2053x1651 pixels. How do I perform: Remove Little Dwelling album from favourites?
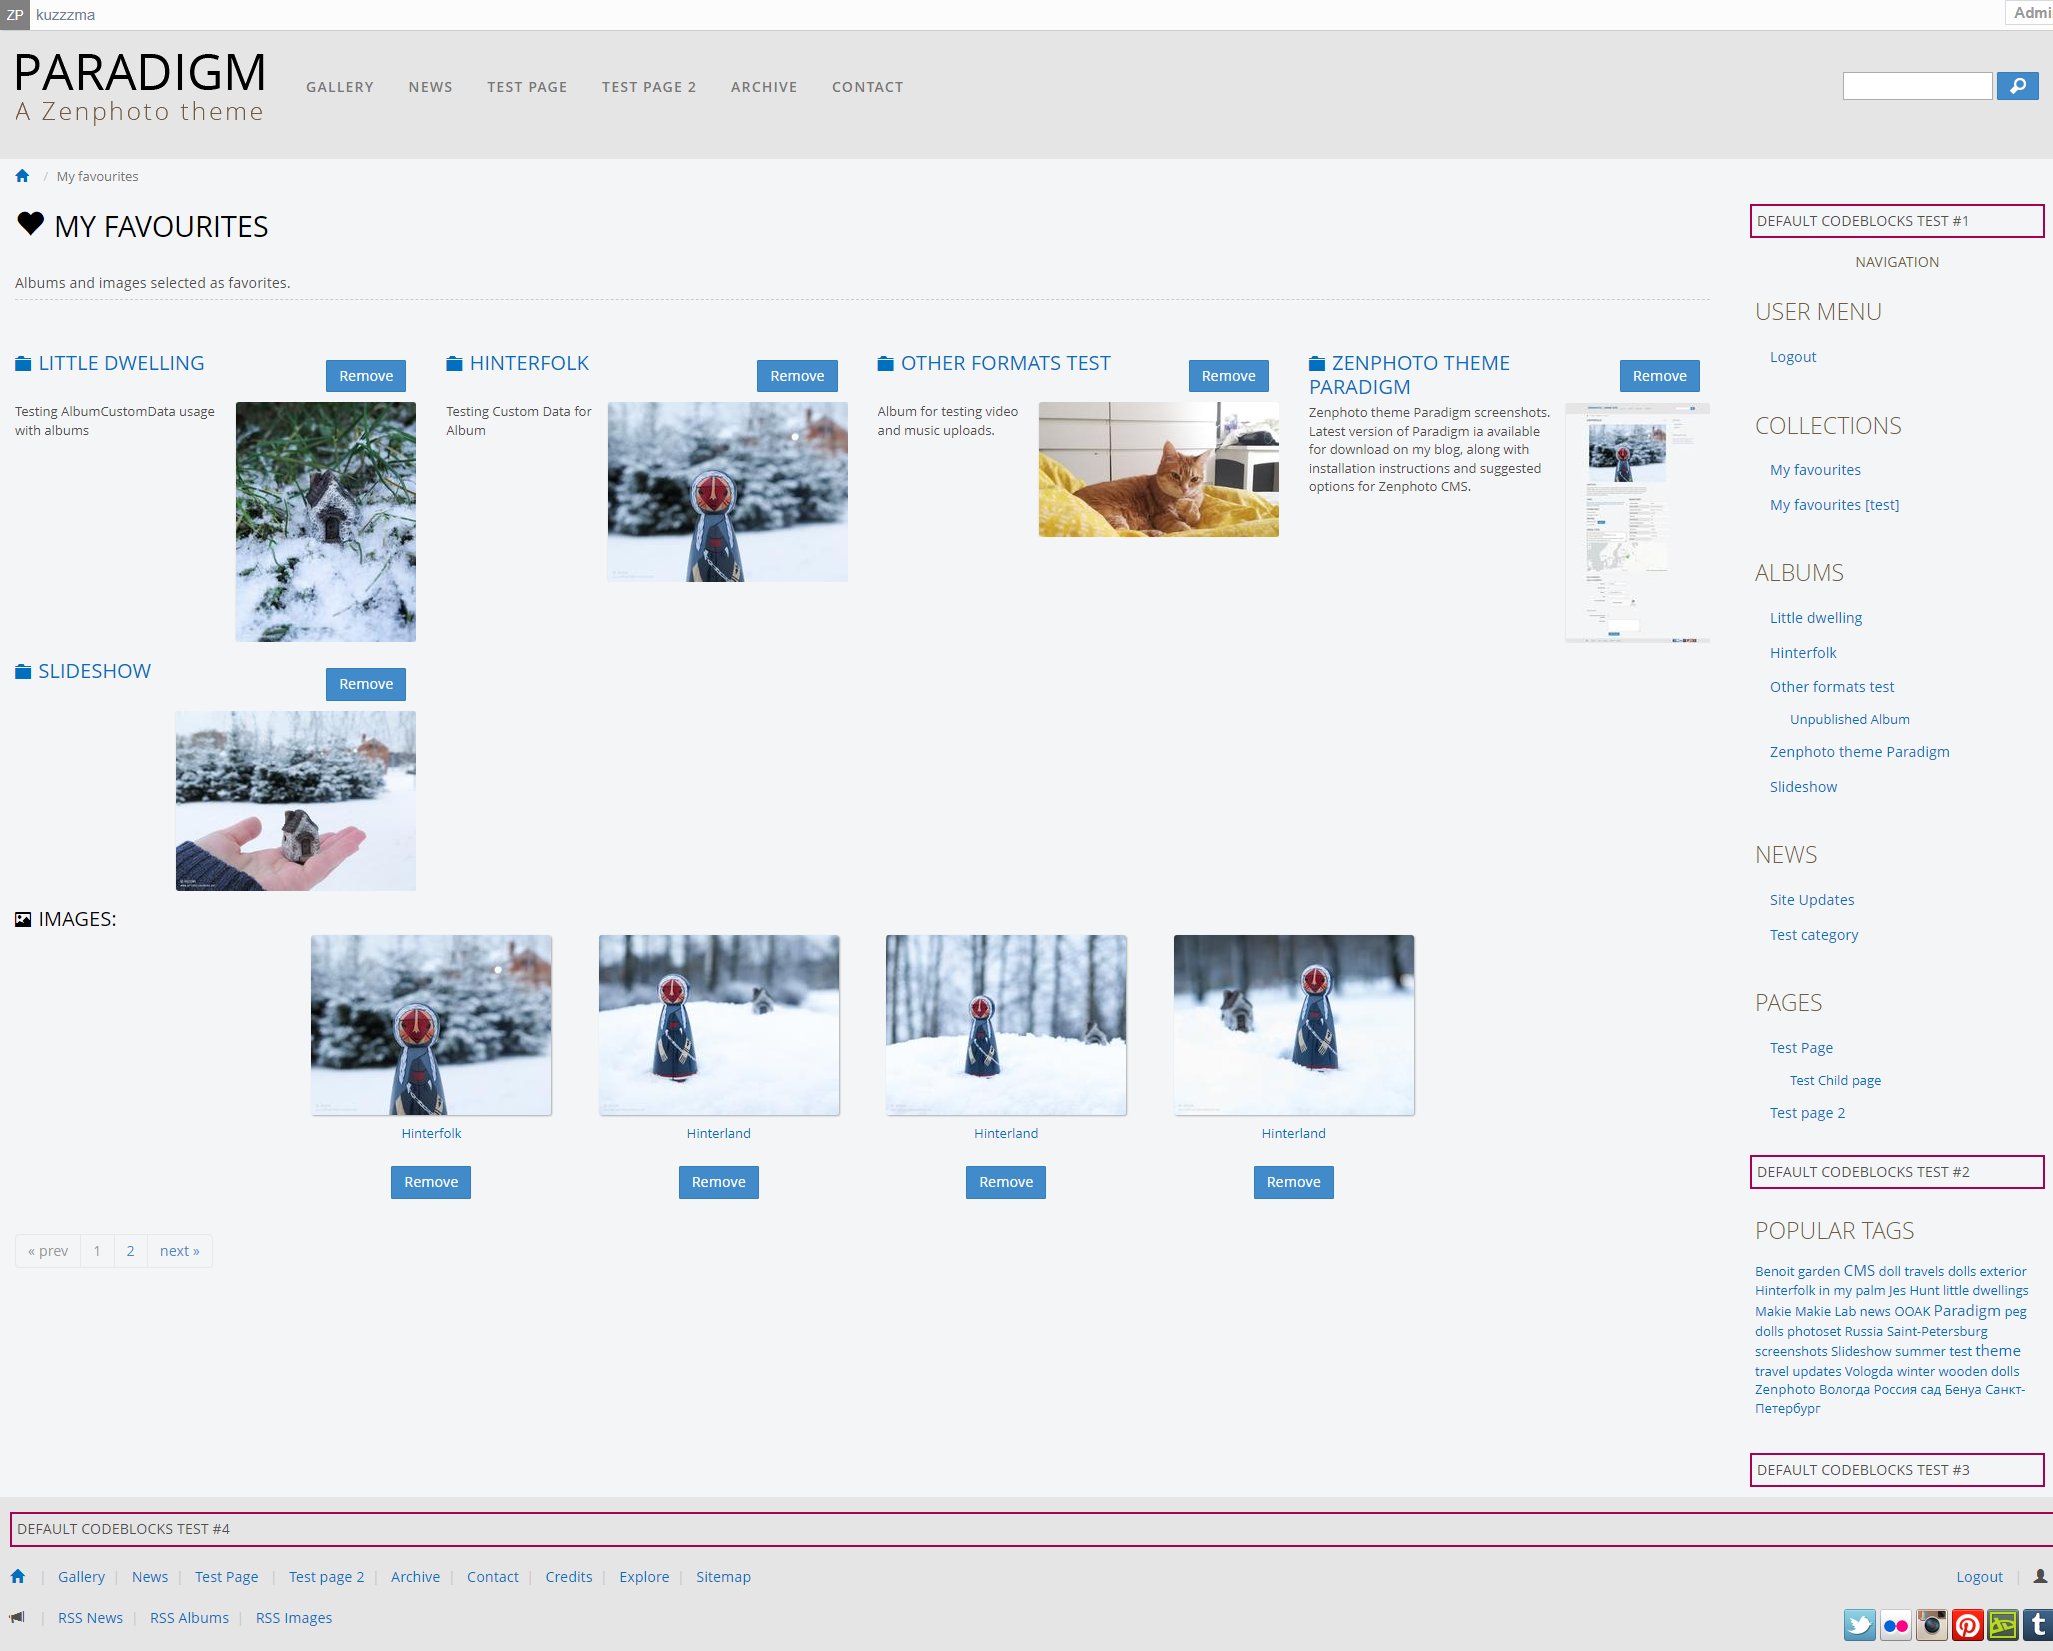(x=365, y=376)
